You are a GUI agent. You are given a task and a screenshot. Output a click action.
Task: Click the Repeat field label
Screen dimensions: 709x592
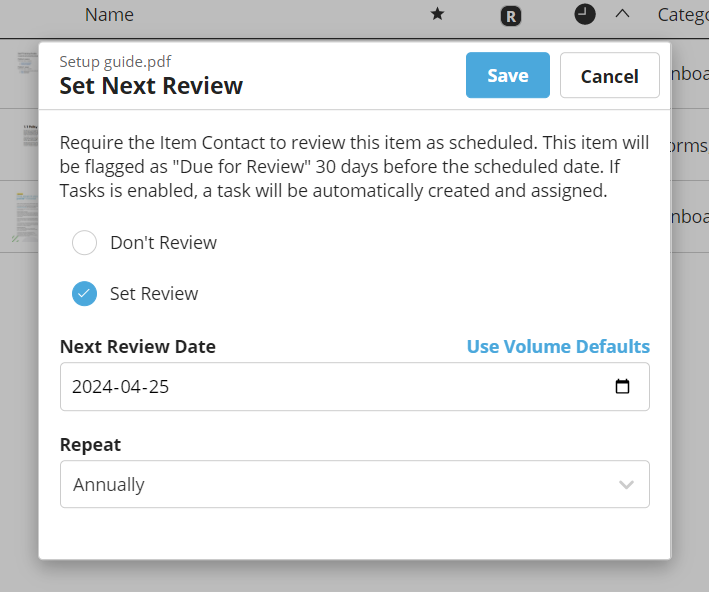coord(90,445)
